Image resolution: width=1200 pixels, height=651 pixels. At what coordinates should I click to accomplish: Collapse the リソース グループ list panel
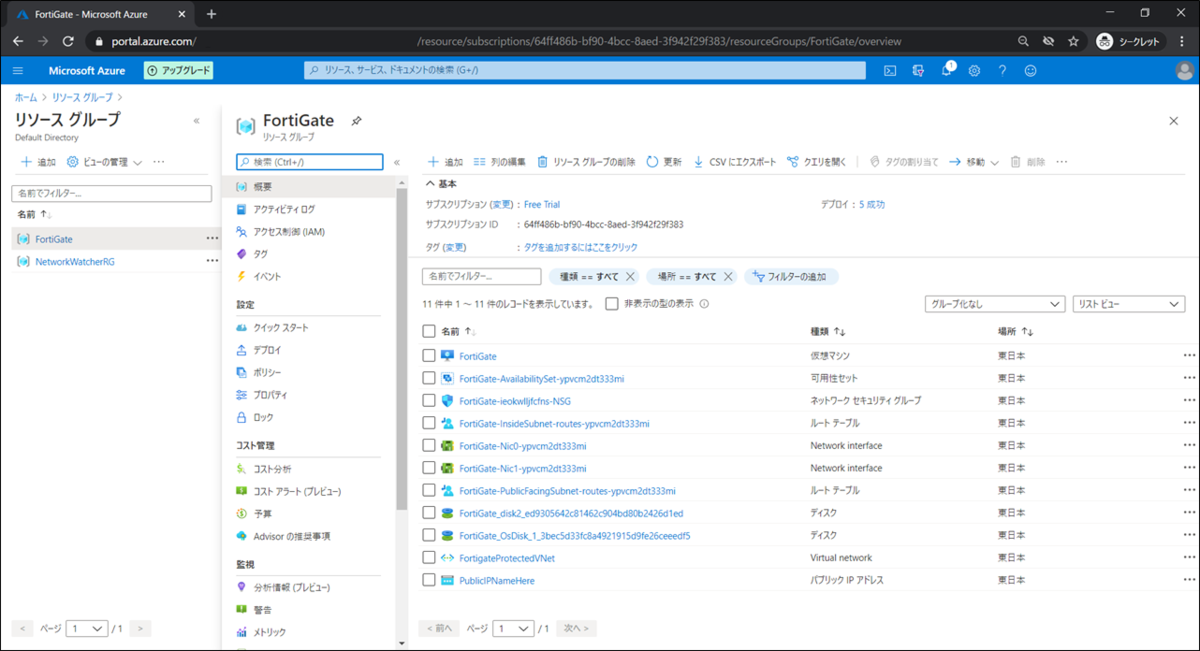pos(196,121)
